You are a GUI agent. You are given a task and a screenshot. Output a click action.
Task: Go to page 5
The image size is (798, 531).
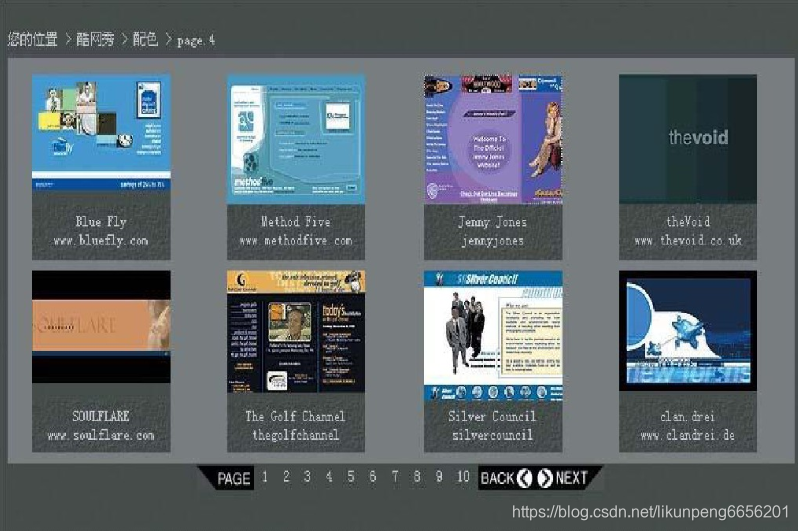click(x=351, y=477)
